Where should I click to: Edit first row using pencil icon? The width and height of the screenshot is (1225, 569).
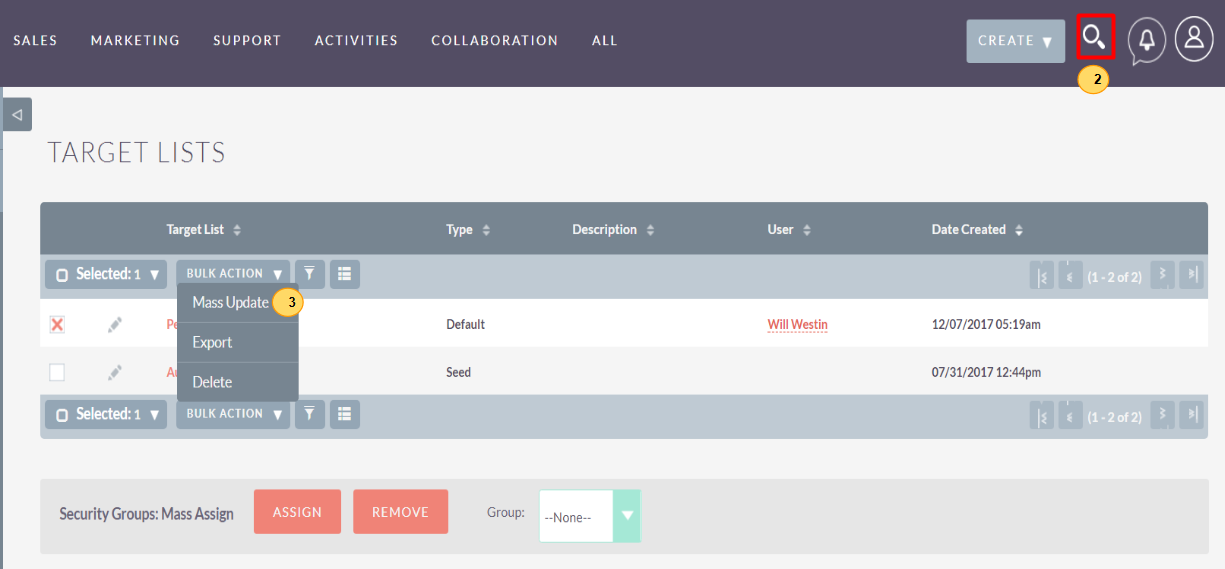click(x=115, y=325)
